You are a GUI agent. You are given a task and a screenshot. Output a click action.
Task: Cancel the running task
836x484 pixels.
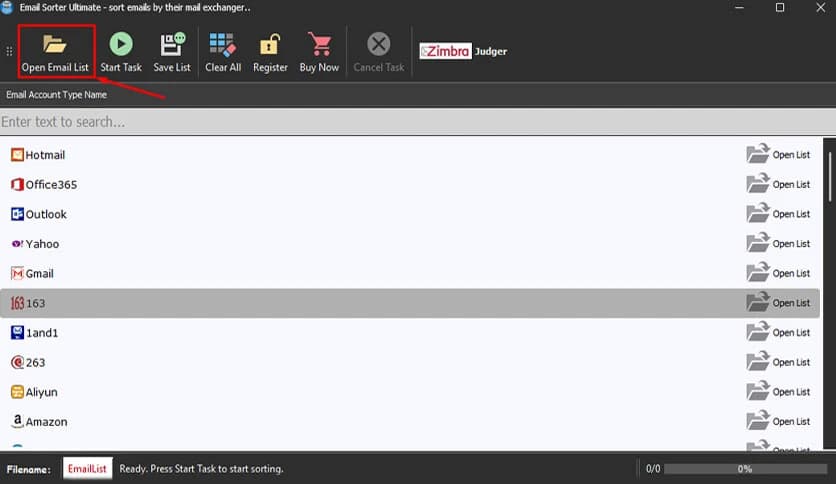tap(379, 53)
